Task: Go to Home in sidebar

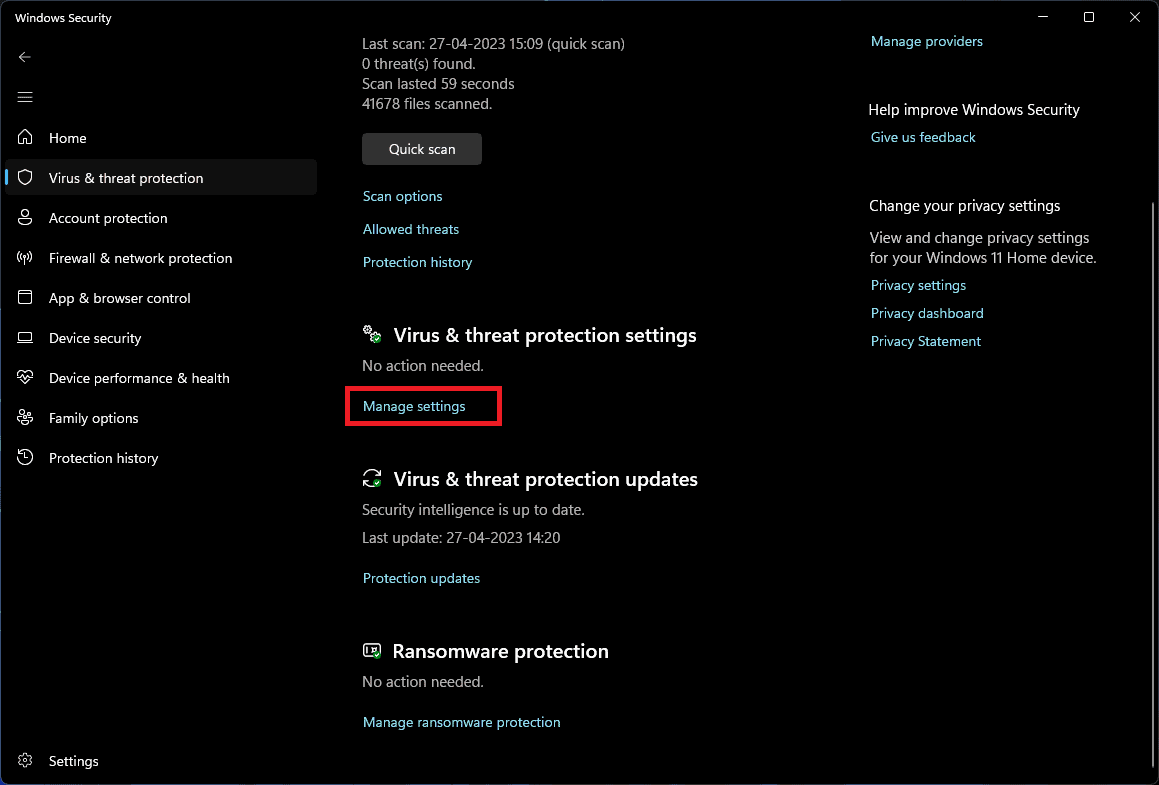Action: [x=161, y=137]
